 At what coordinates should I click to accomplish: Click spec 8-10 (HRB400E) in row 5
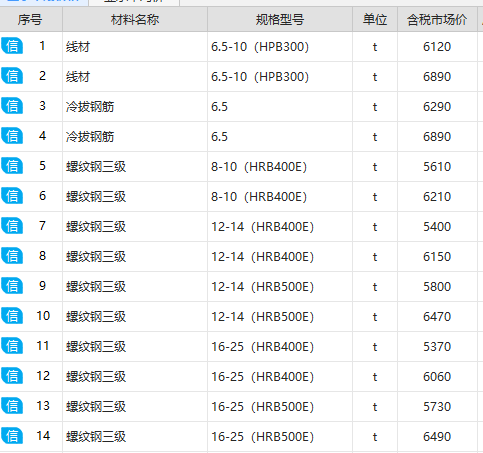coord(259,167)
